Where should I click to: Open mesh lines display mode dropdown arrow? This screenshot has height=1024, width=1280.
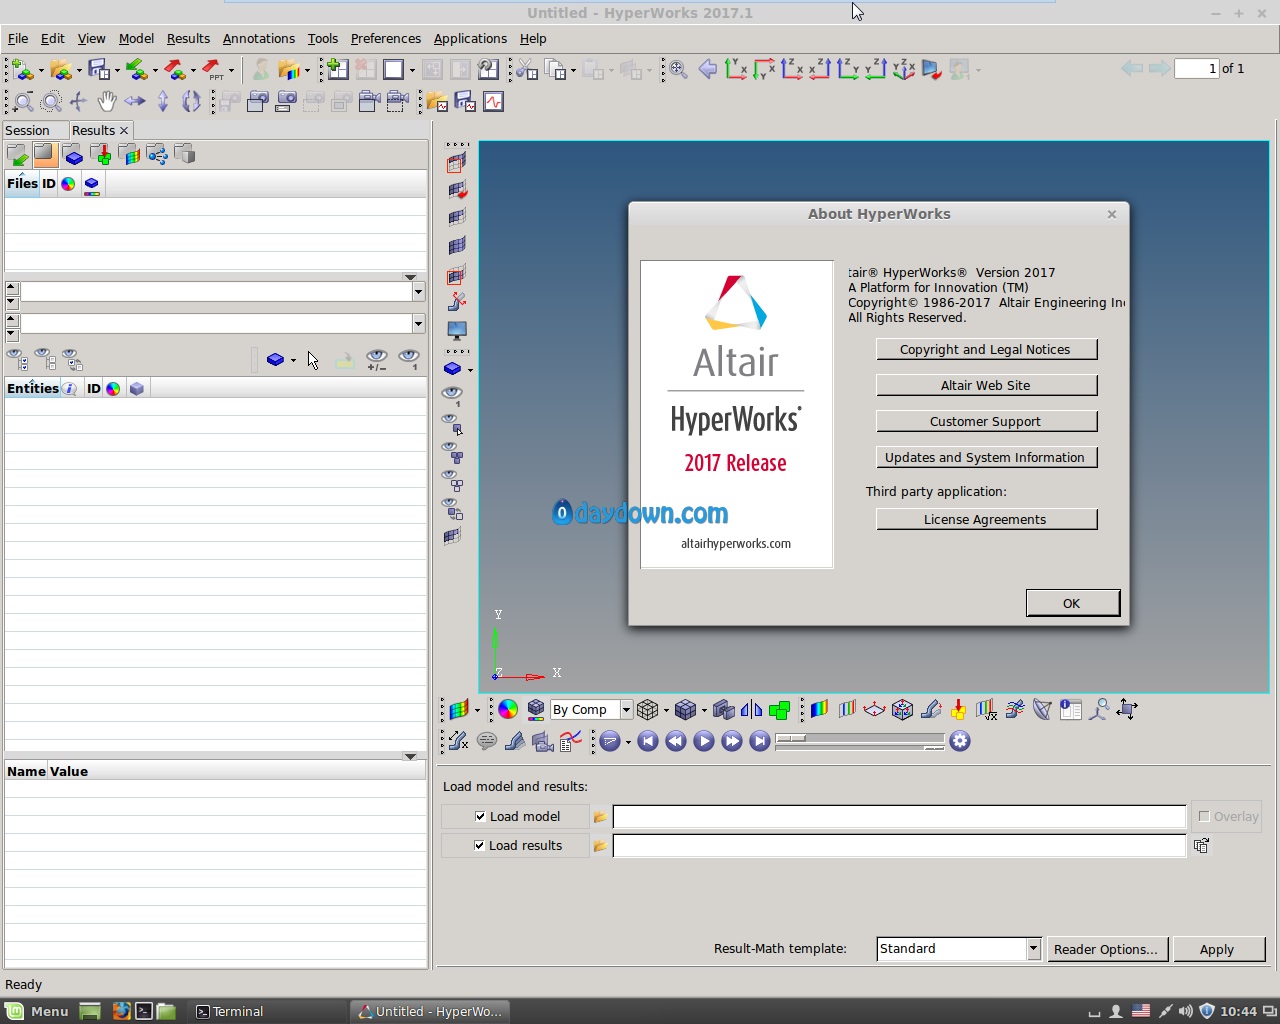(x=666, y=710)
